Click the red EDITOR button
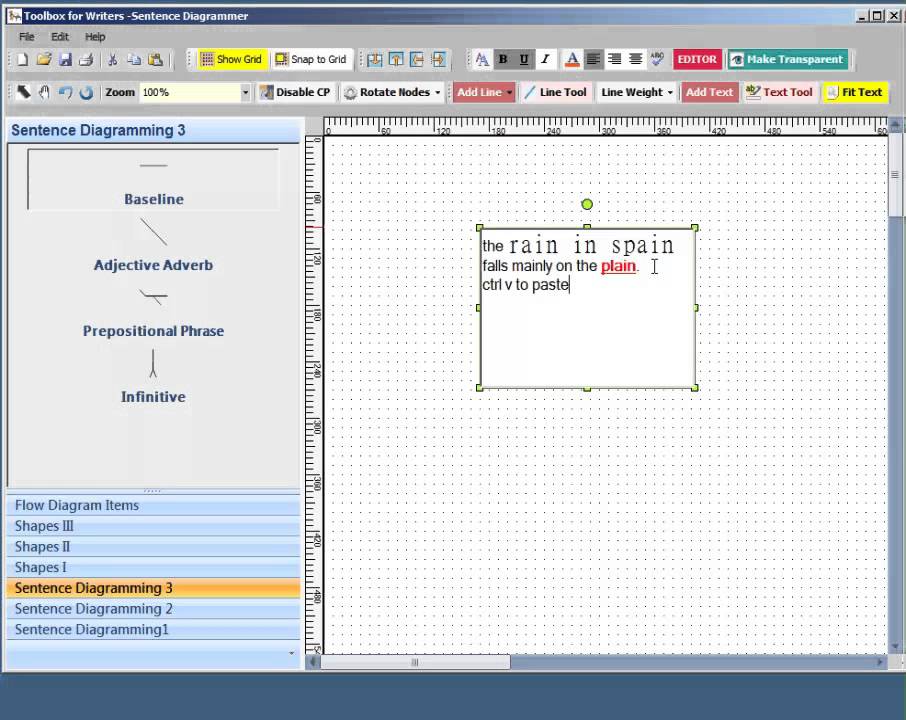This screenshot has height=720, width=906. [x=697, y=60]
